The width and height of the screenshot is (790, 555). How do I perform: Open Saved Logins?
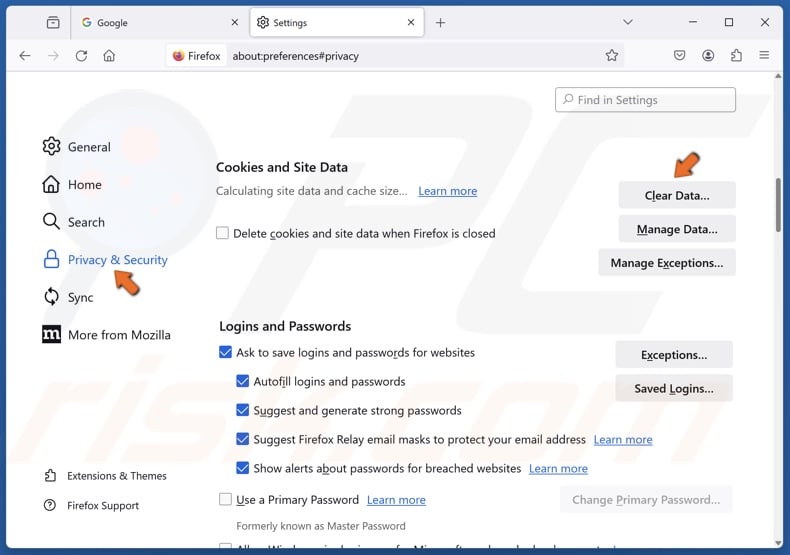pyautogui.click(x=674, y=388)
